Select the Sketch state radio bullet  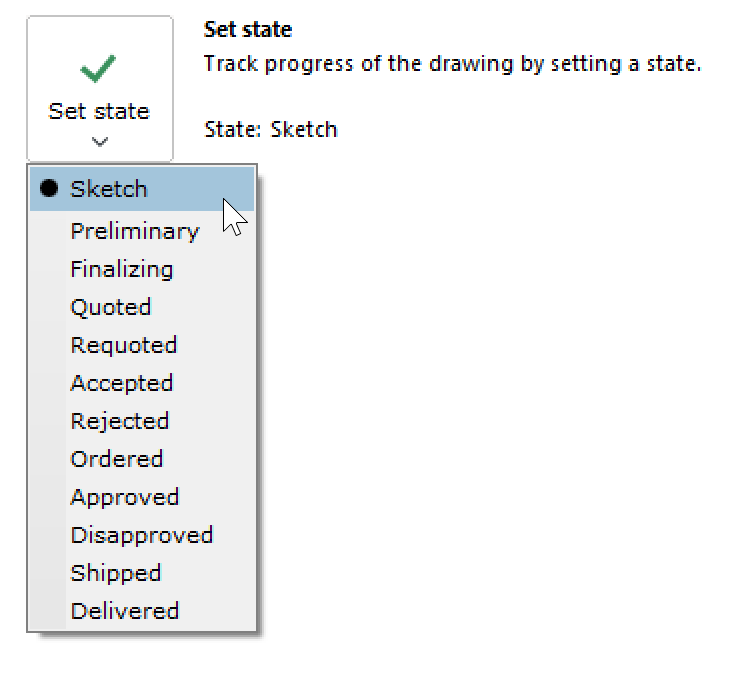pyautogui.click(x=48, y=189)
